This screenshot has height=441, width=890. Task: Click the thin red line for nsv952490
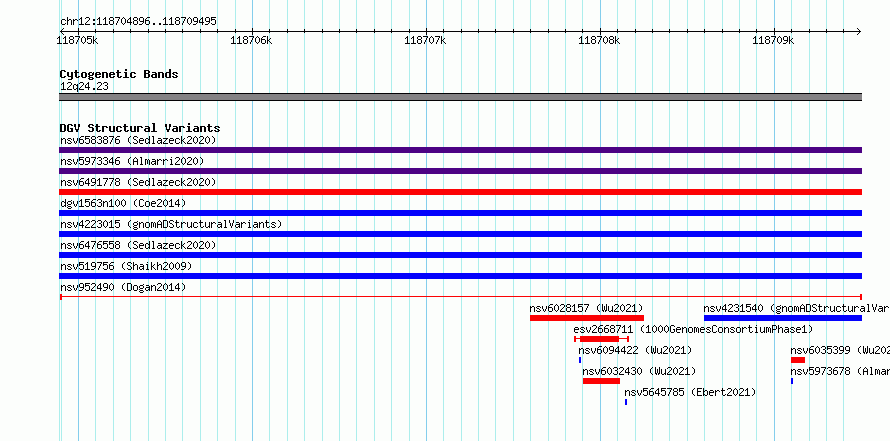point(460,297)
